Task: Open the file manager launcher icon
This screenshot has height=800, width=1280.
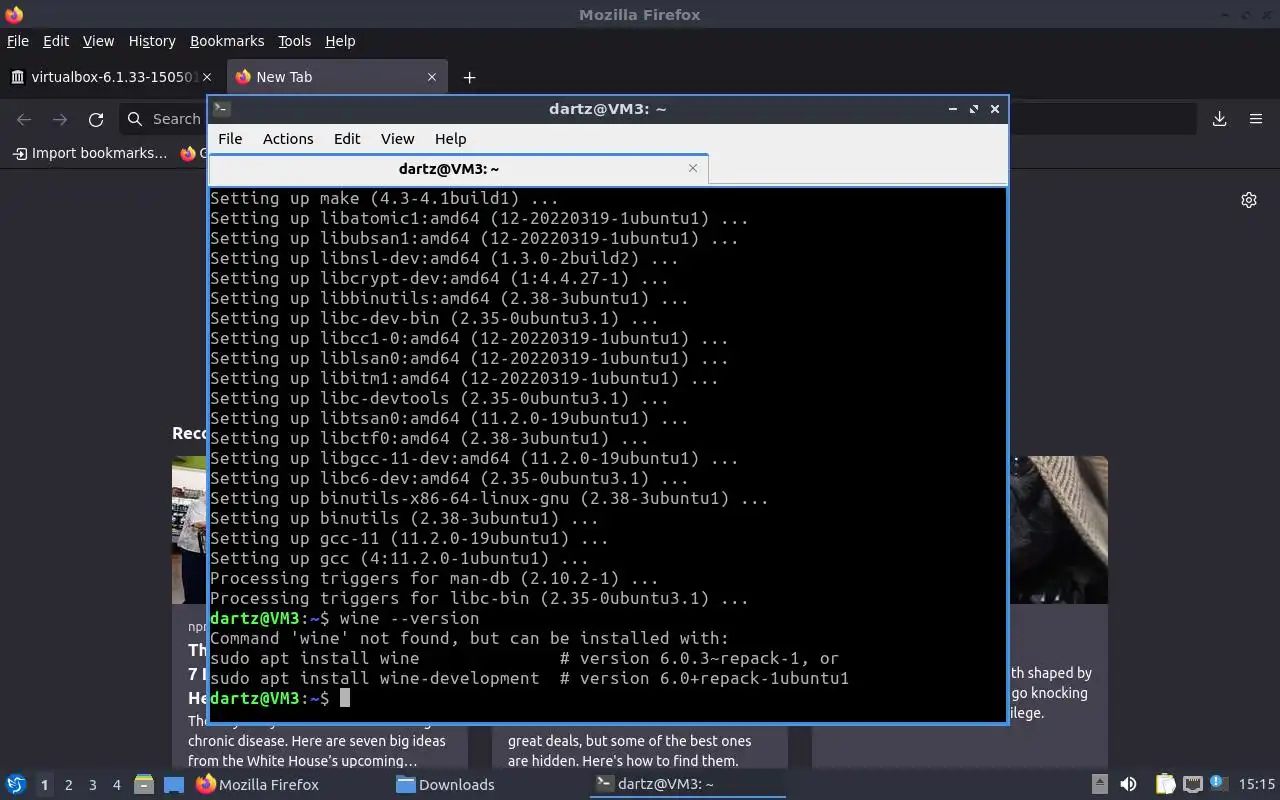Action: click(144, 784)
